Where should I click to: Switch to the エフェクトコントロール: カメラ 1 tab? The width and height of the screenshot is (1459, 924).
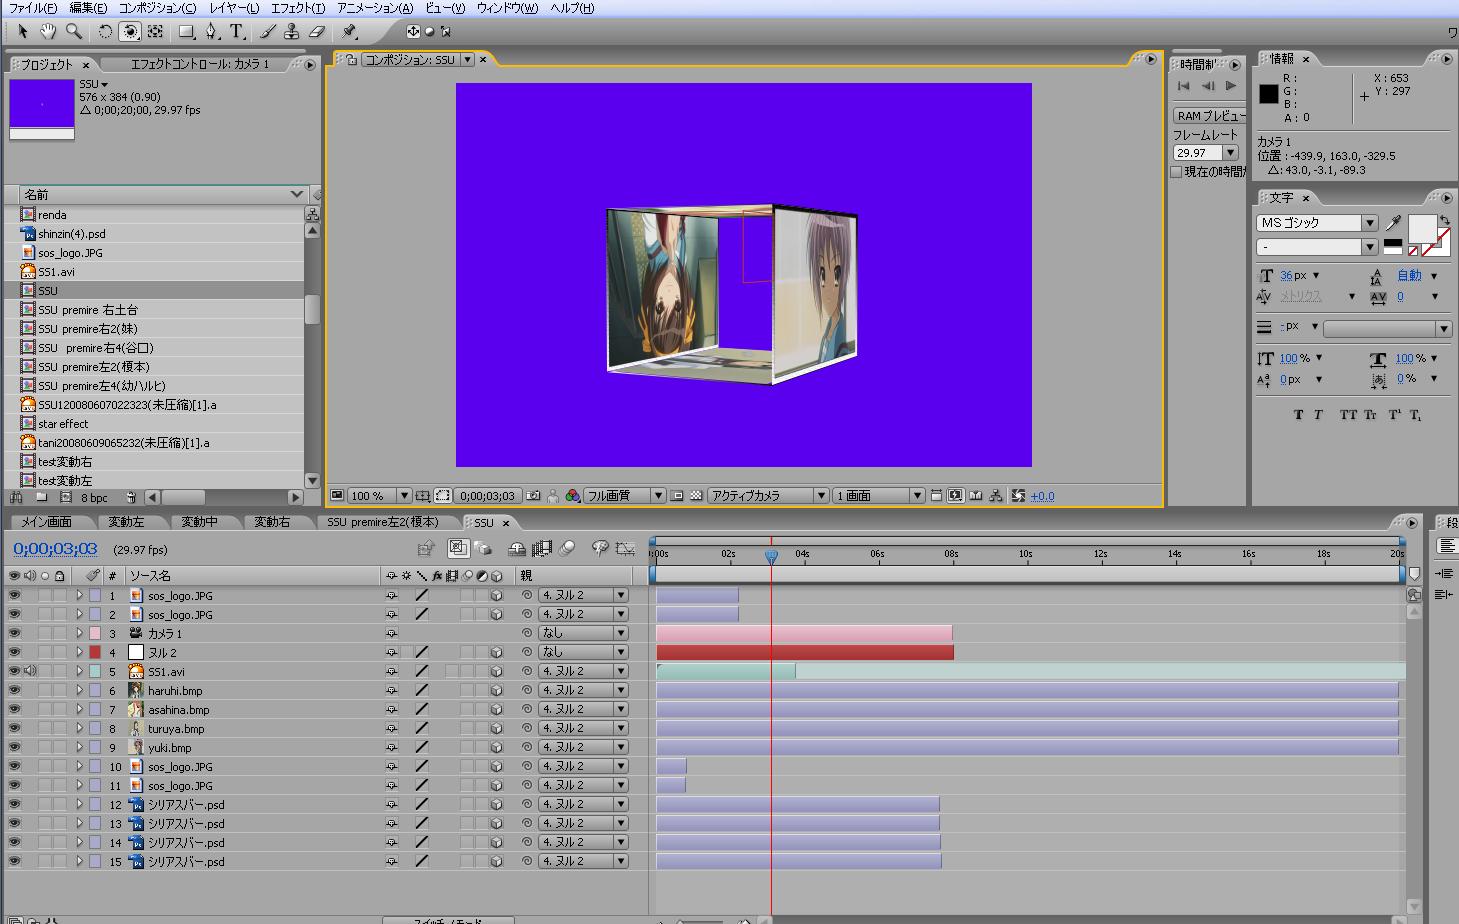click(x=200, y=64)
